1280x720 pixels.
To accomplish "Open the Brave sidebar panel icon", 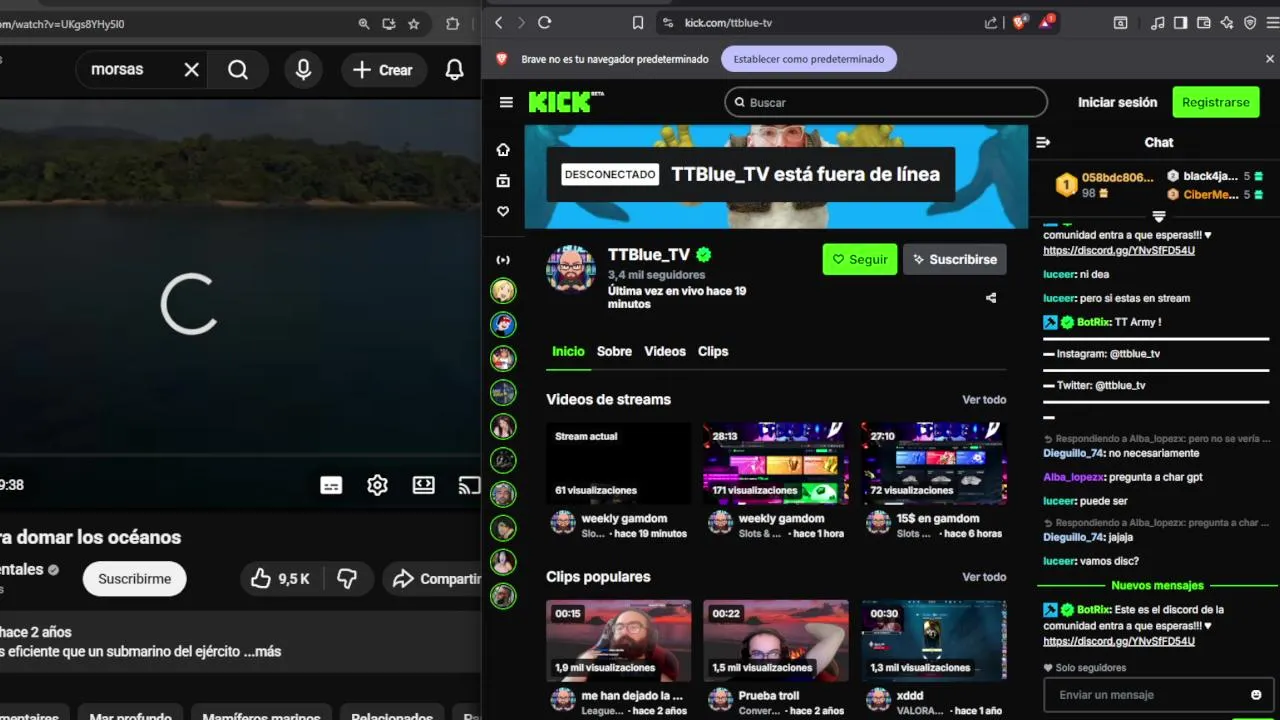I will pyautogui.click(x=1181, y=23).
